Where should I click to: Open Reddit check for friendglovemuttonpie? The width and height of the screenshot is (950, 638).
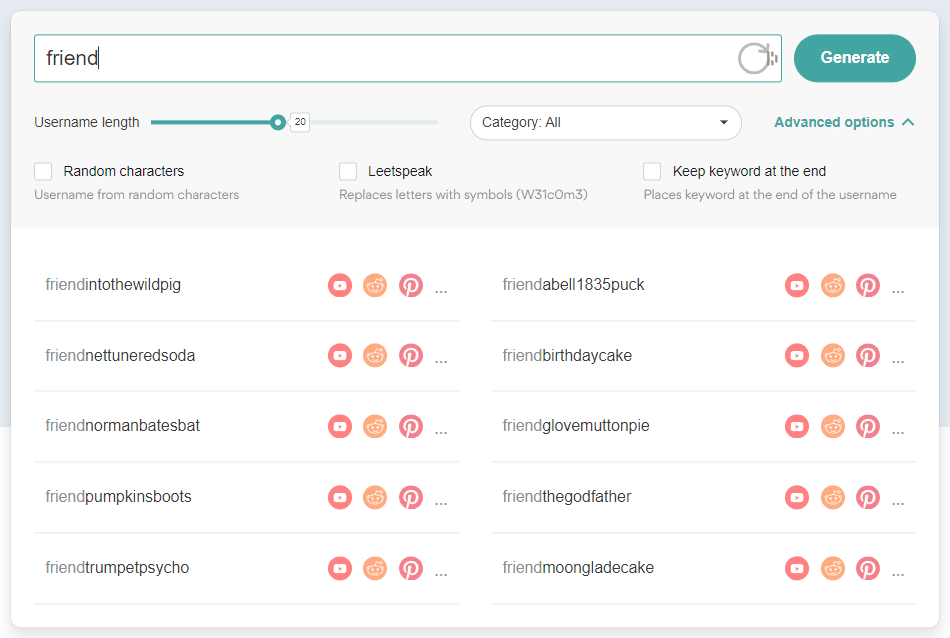[x=832, y=427]
